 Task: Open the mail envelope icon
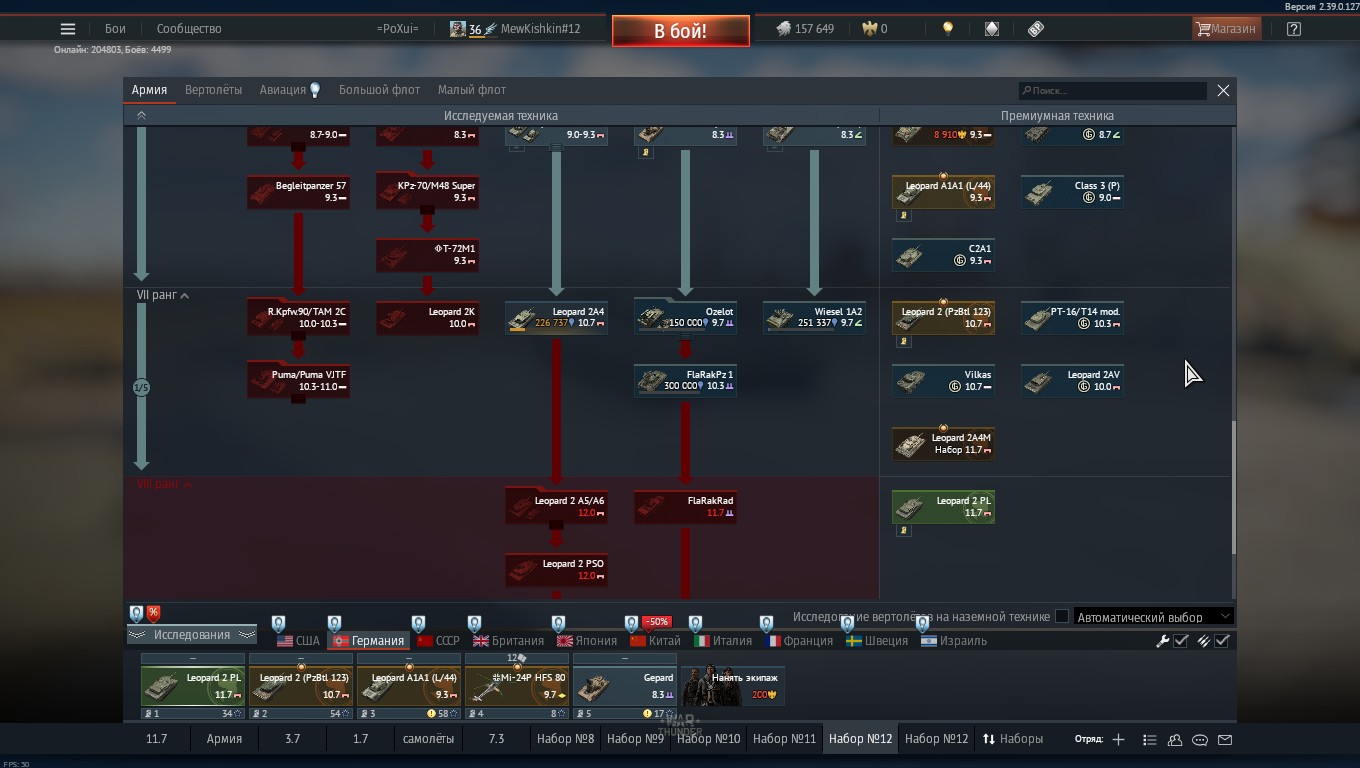click(x=1225, y=739)
